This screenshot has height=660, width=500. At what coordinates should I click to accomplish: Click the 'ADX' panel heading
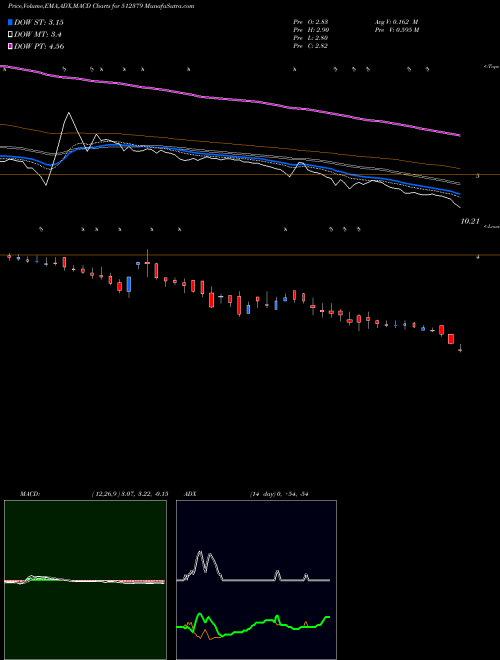click(190, 494)
